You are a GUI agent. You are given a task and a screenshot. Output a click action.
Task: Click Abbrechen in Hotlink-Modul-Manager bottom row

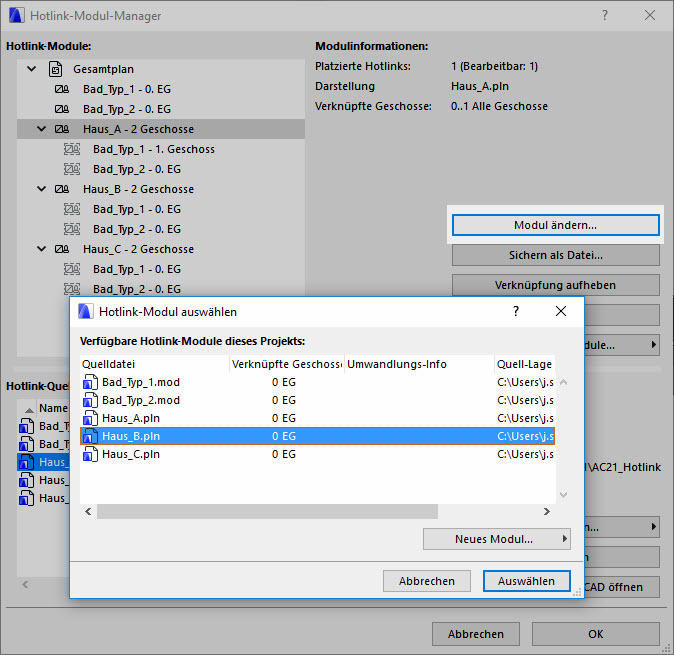click(x=476, y=634)
